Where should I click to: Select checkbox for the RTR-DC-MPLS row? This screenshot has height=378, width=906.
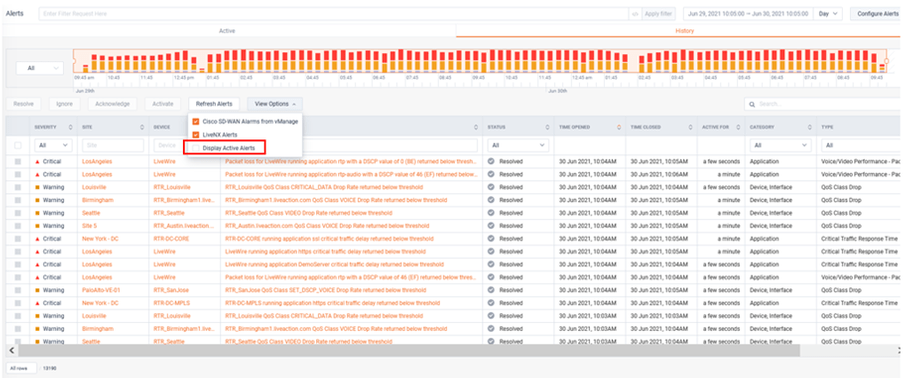18,303
